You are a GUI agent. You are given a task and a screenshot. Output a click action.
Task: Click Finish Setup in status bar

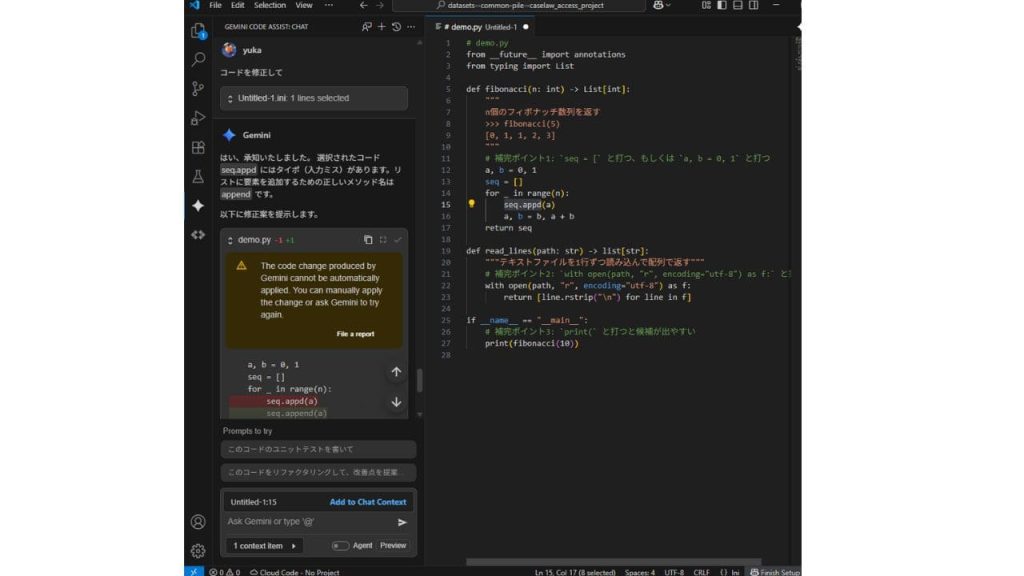(x=775, y=572)
